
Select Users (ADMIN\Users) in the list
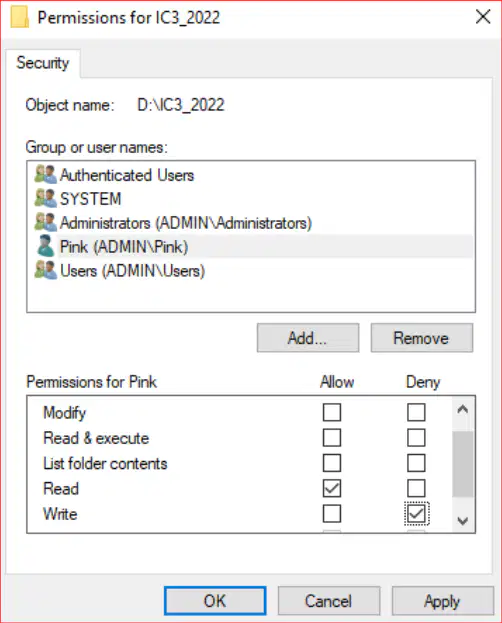[132, 271]
